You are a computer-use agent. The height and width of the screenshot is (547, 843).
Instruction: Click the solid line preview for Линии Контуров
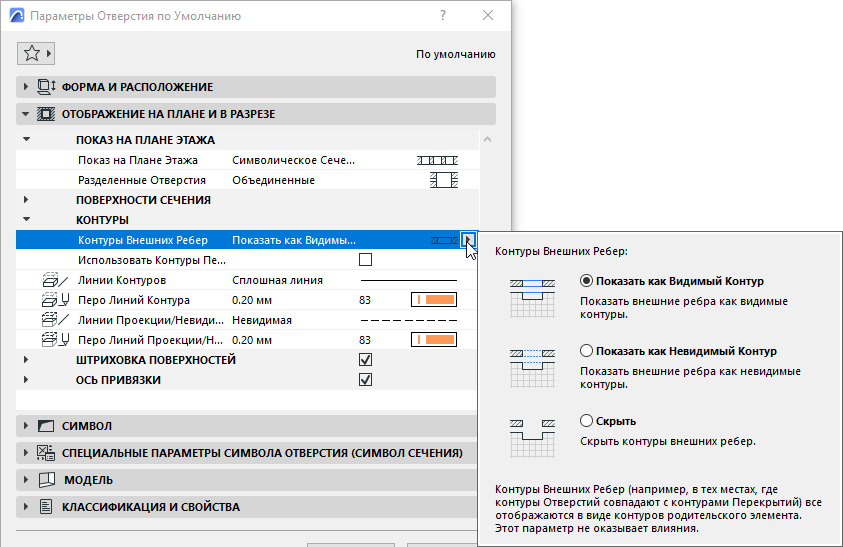coord(409,280)
